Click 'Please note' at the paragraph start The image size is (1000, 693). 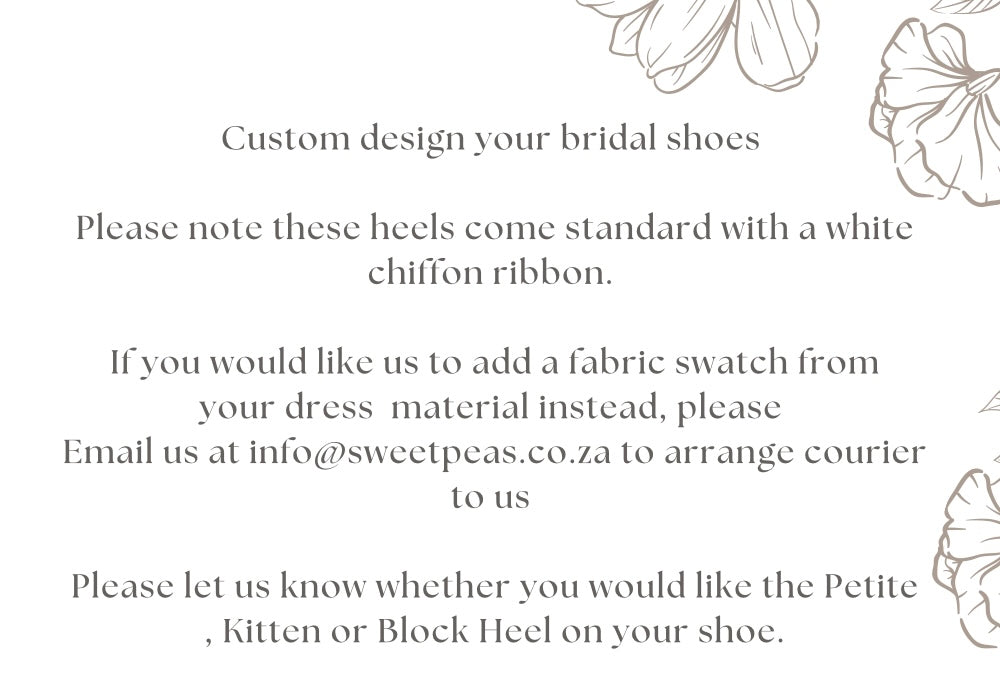click(x=169, y=228)
